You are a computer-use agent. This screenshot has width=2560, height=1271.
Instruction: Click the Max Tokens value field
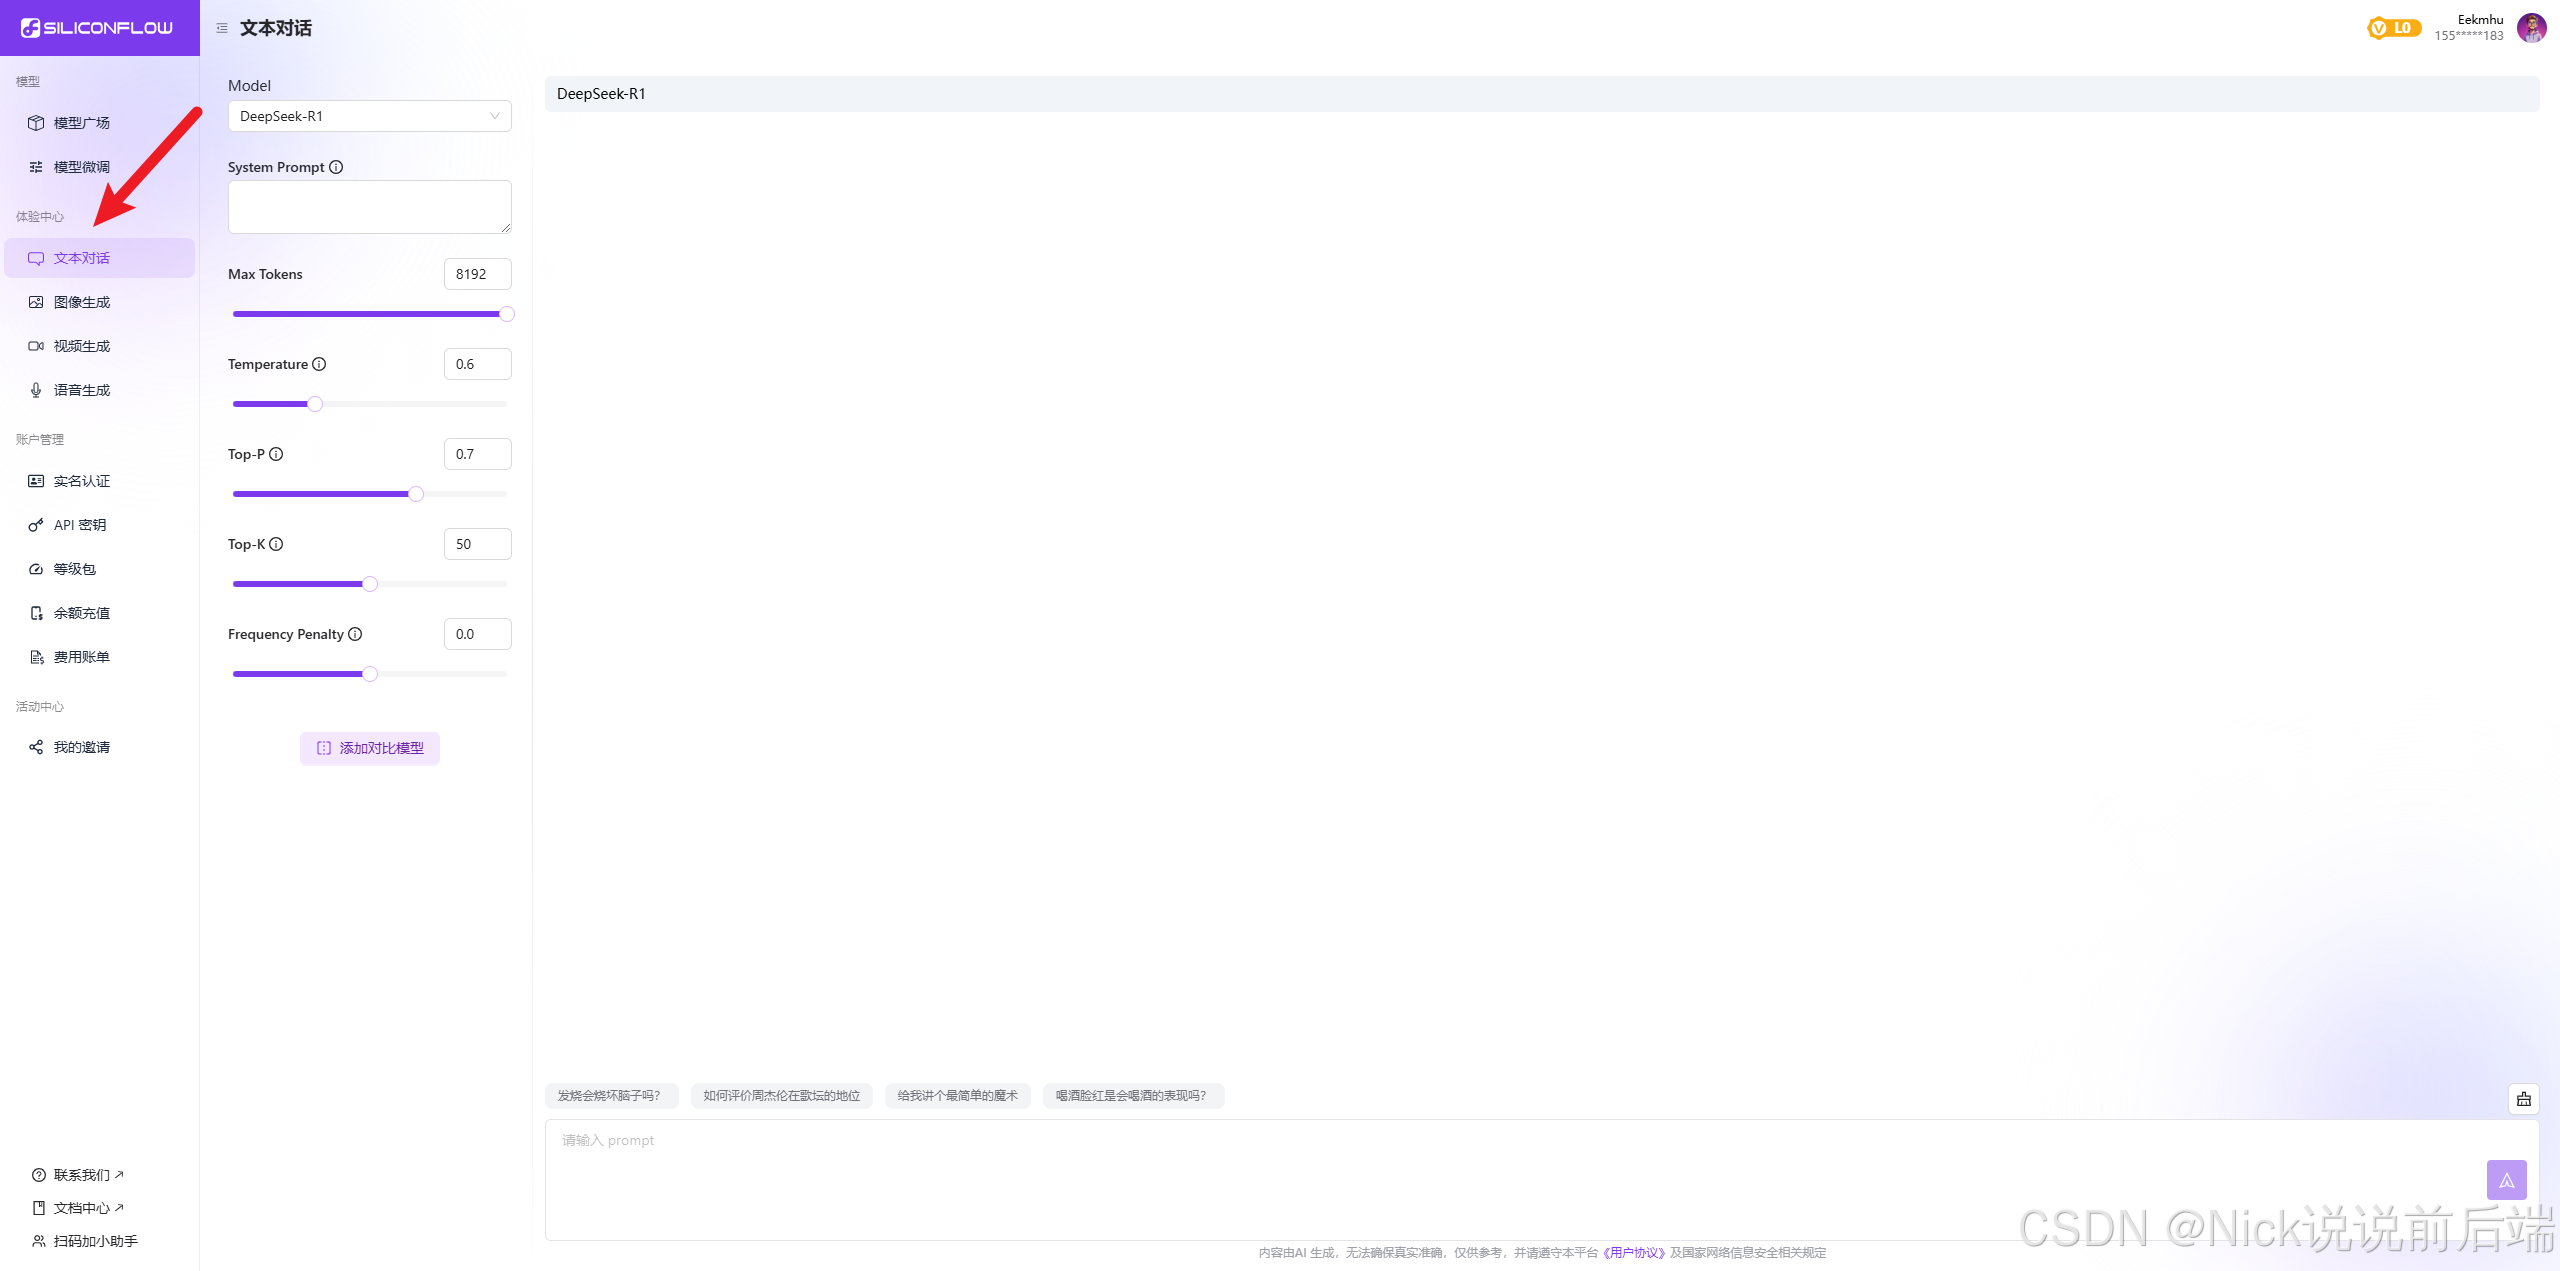[477, 274]
